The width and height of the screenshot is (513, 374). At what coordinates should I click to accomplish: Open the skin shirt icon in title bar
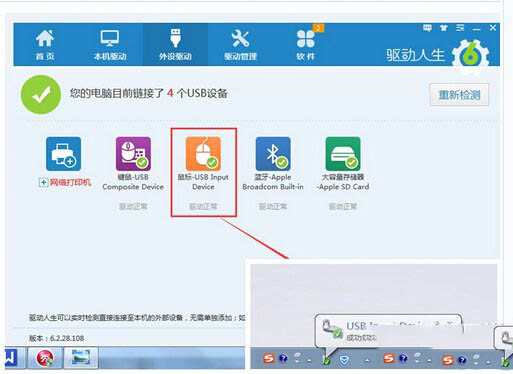tap(444, 28)
